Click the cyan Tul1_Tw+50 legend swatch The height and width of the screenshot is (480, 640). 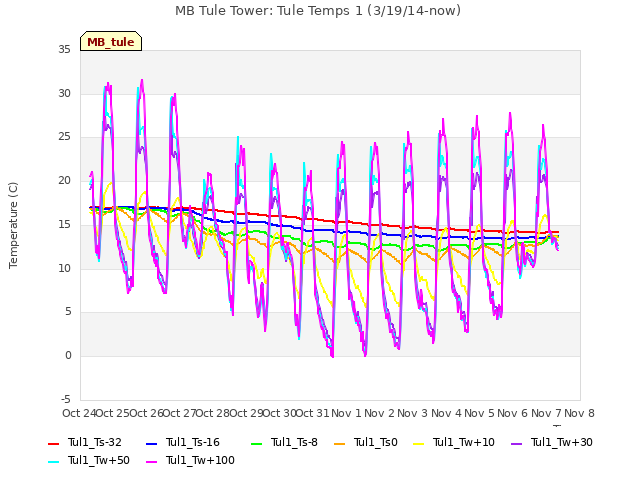point(53,461)
